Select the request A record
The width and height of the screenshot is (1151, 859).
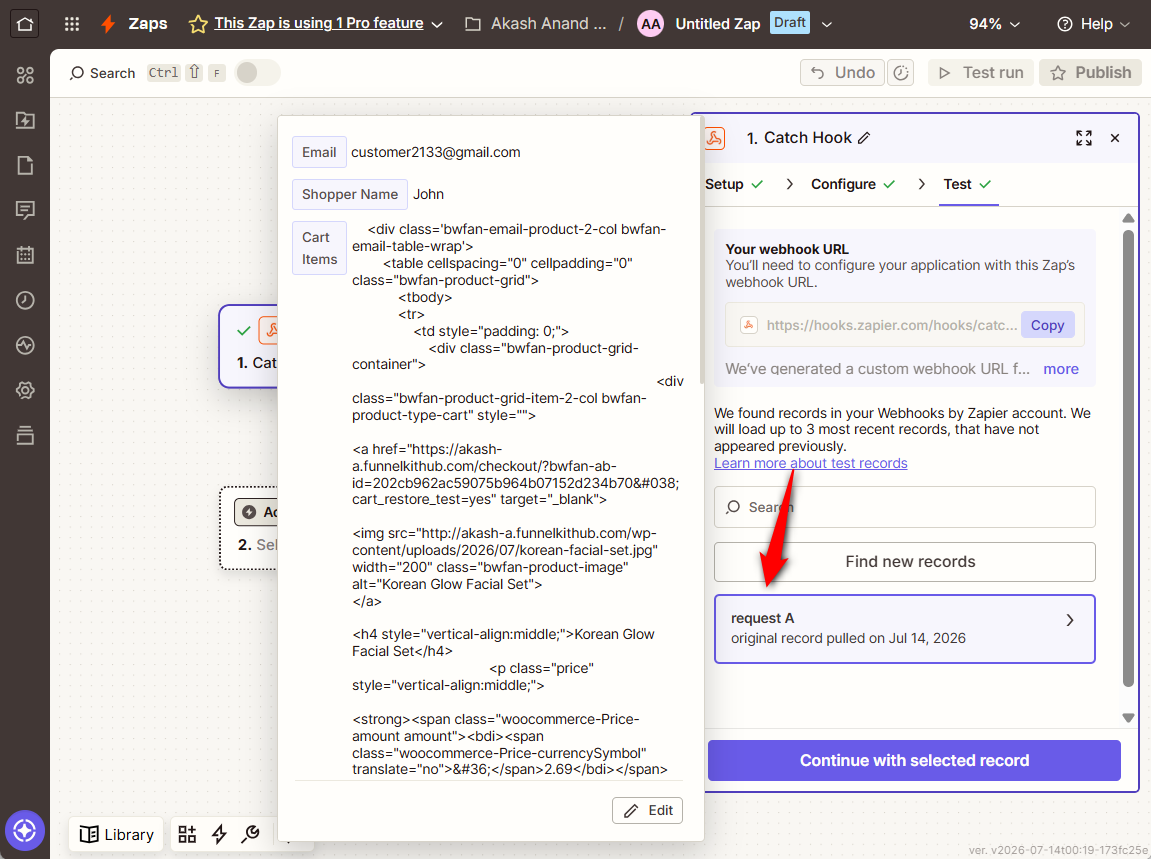tap(904, 628)
